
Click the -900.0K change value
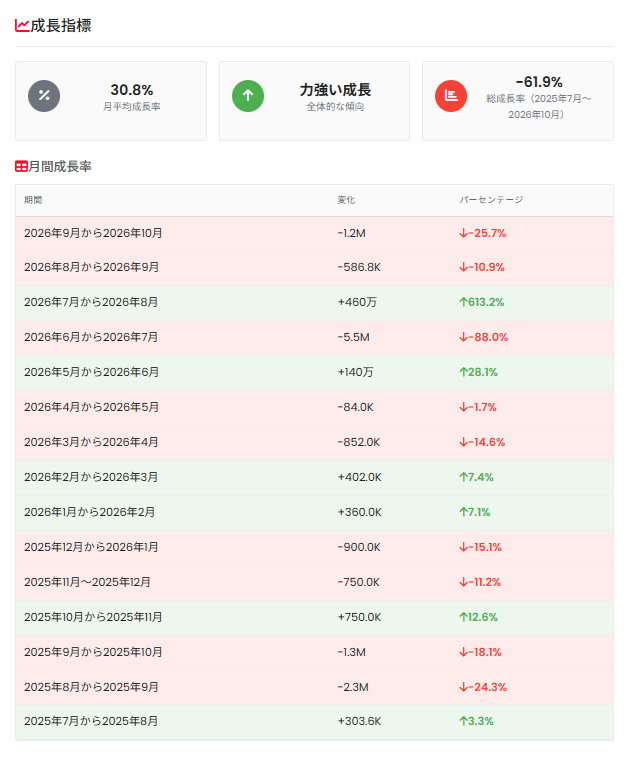(x=359, y=548)
